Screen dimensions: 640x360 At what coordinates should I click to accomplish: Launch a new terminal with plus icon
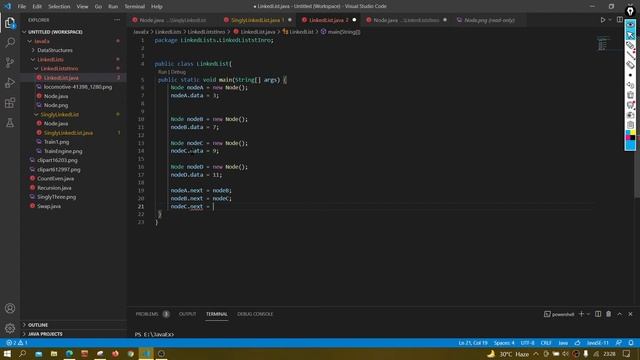(x=581, y=314)
